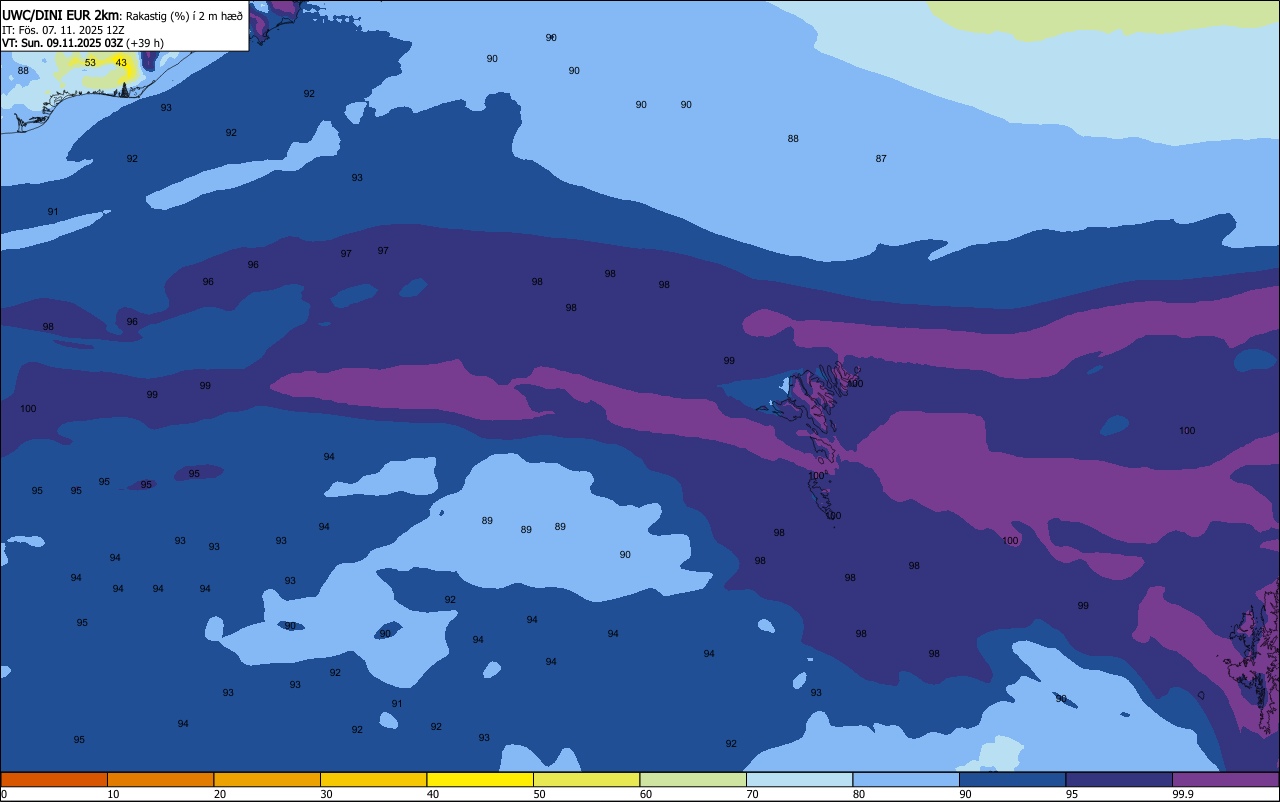Click the 50–60 pale yellow legend swatch
Image resolution: width=1280 pixels, height=802 pixels.
click(586, 779)
